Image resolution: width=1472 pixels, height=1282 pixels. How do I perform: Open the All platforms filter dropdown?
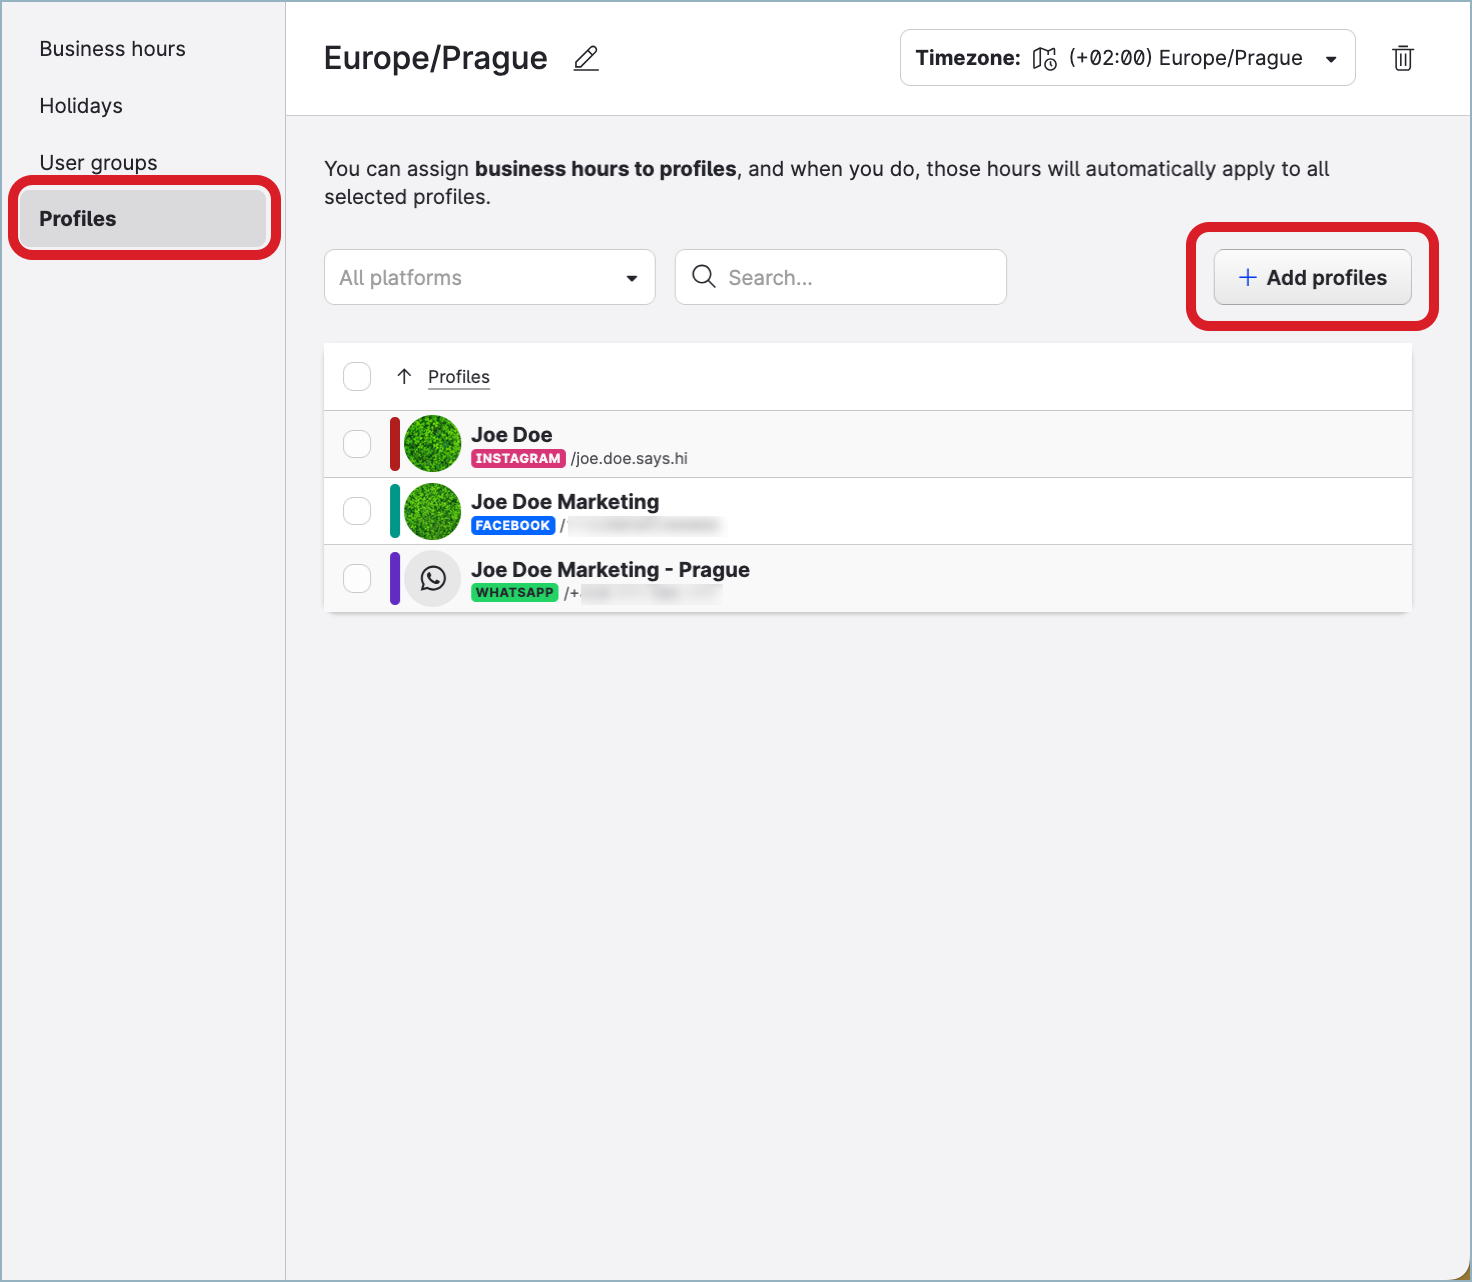coord(489,277)
